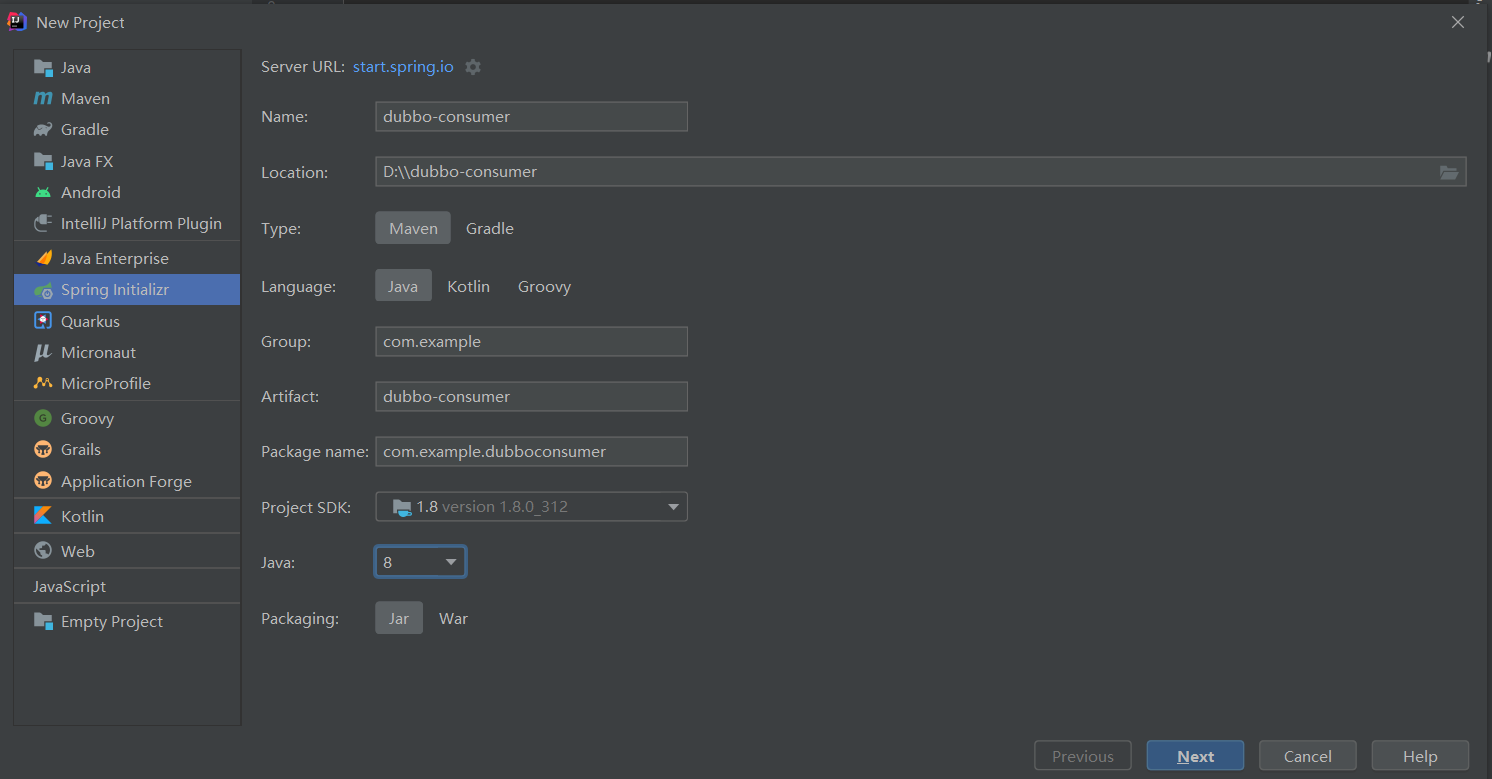Select Java Enterprise project category
Image resolution: width=1492 pixels, height=779 pixels.
pyautogui.click(x=127, y=258)
